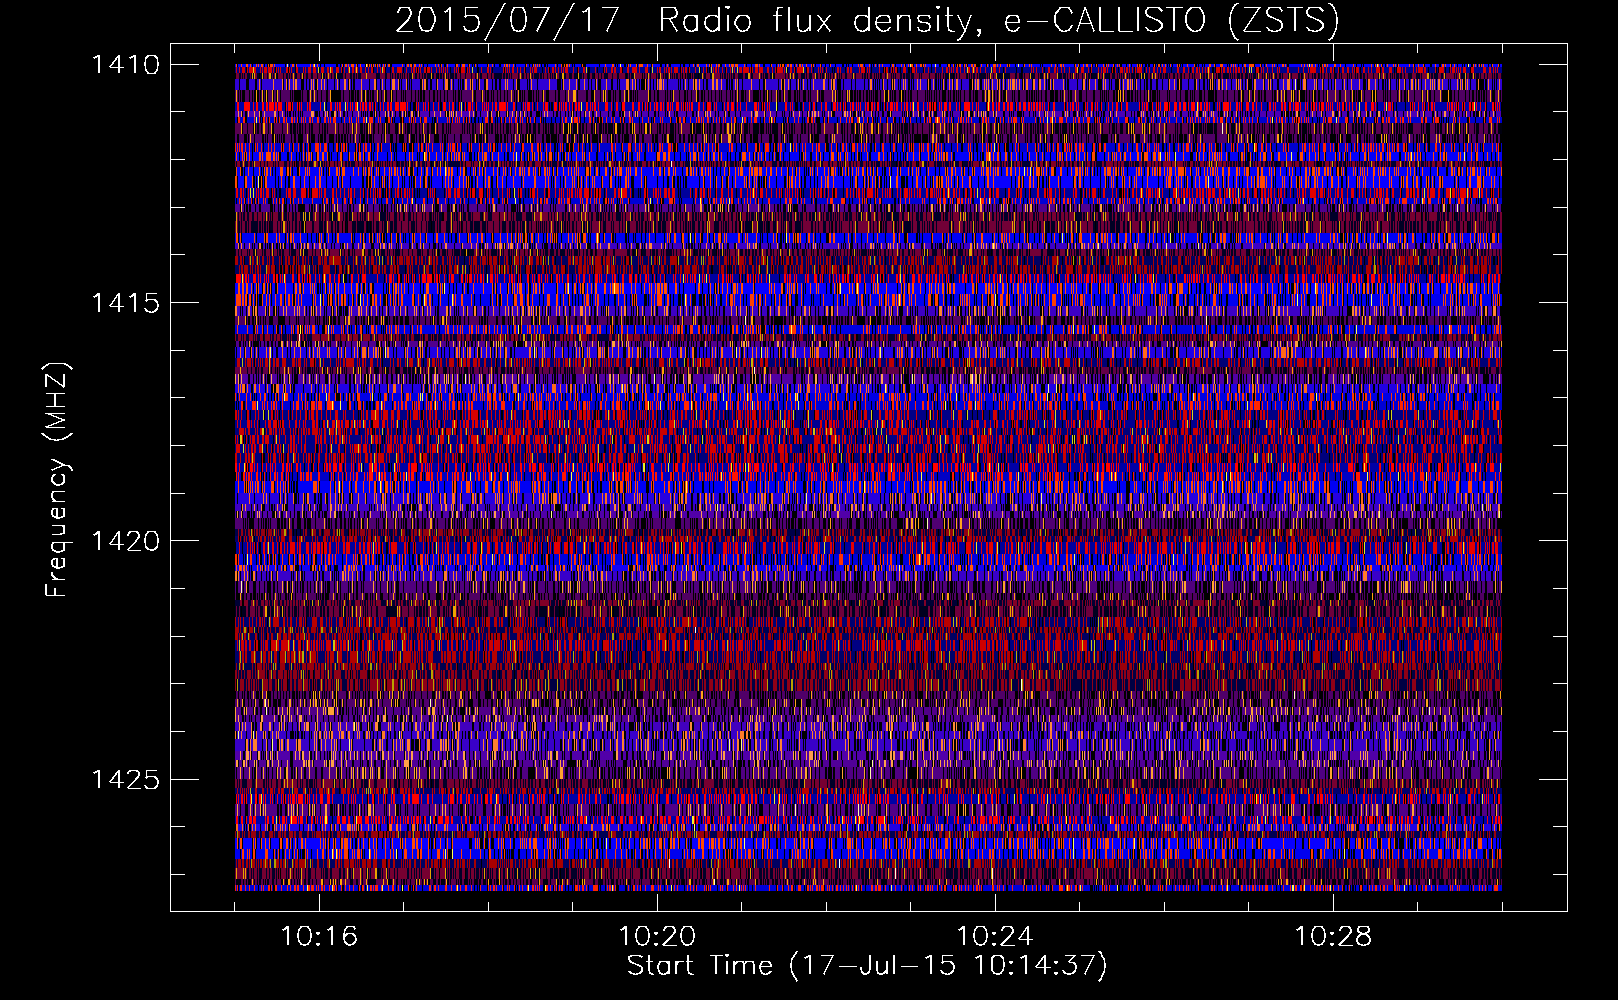Screen dimensions: 1618x1000
Task: Click the 1425 frequency tick label
Action: (x=125, y=779)
